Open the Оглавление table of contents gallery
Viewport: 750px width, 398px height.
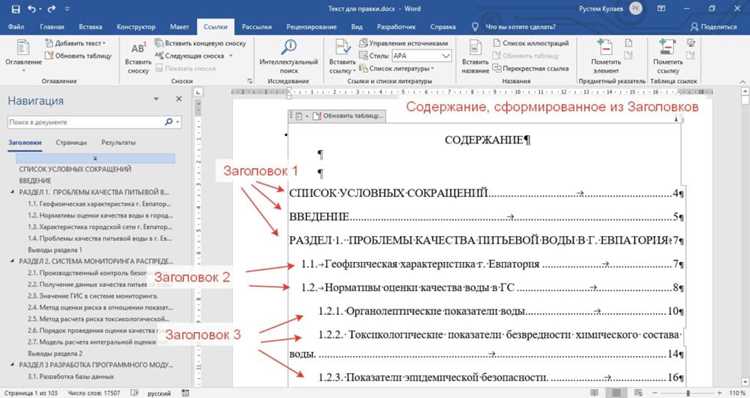tap(23, 55)
